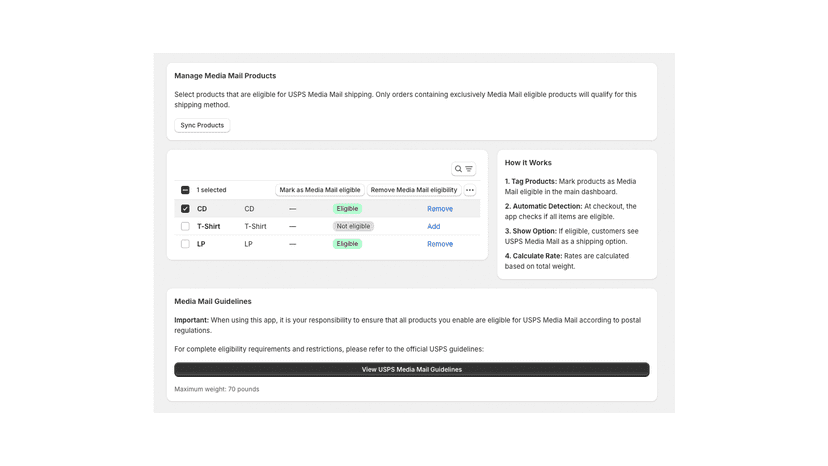Remove eligibility for the CD row
The width and height of the screenshot is (828, 466).
point(440,209)
